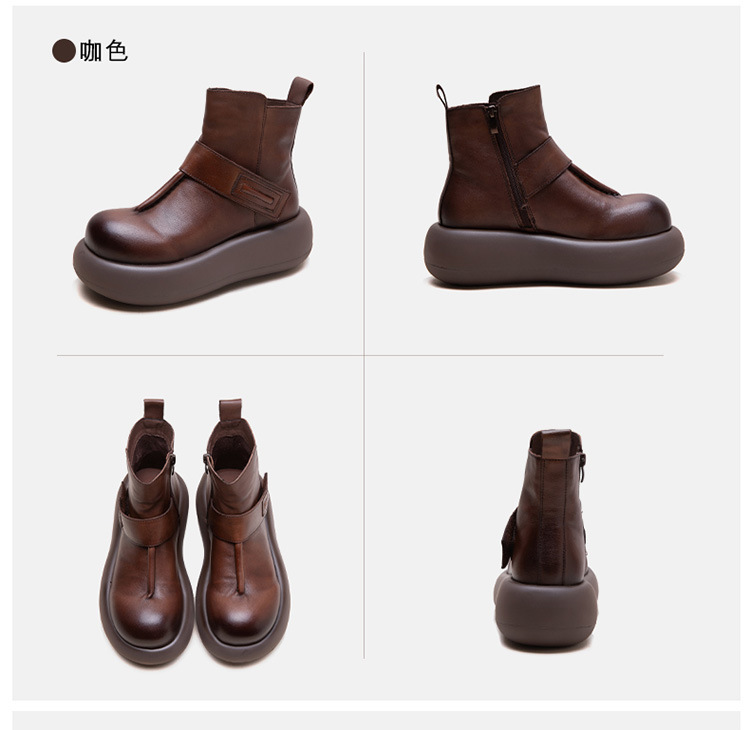Click the thin heel loop on the side-view boot
The width and height of the screenshot is (750, 730).
point(441,97)
